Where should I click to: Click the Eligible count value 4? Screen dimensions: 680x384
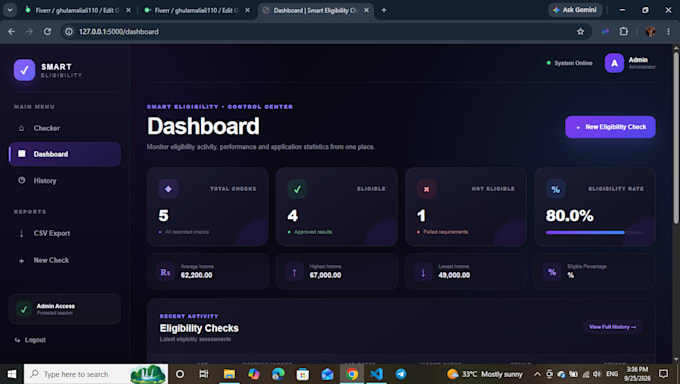tap(293, 216)
